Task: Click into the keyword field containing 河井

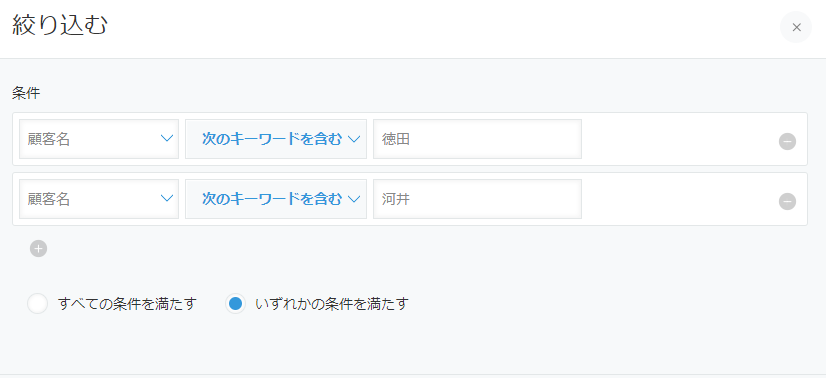Action: click(477, 199)
